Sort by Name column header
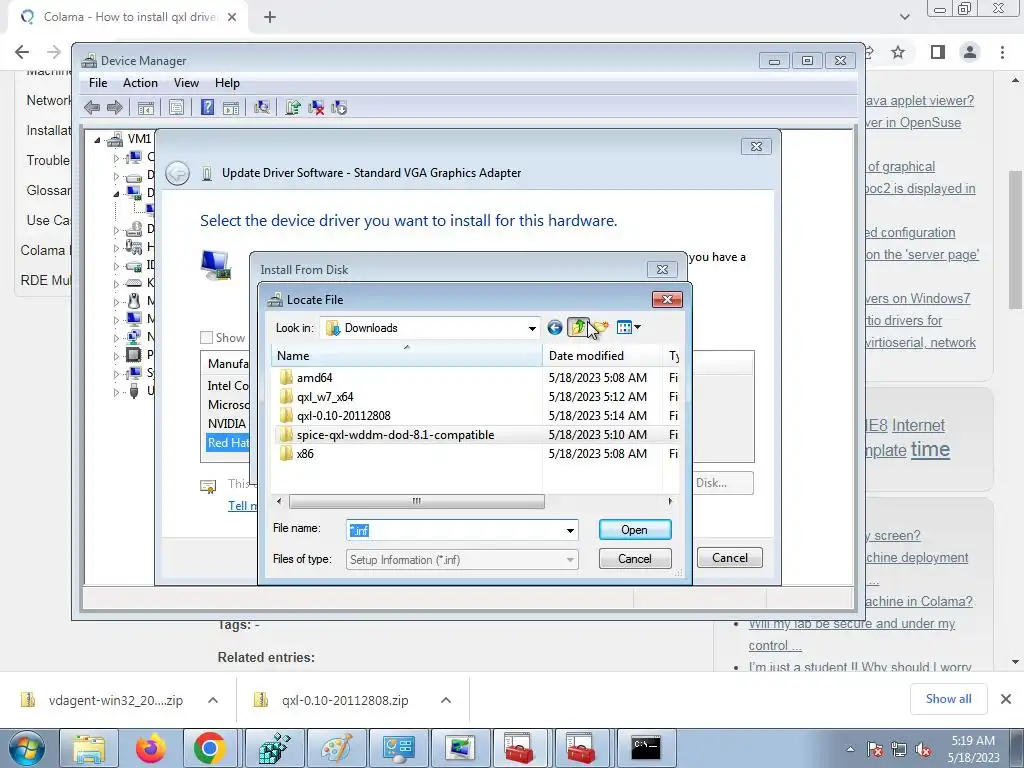Viewport: 1024px width, 768px height. click(x=407, y=356)
